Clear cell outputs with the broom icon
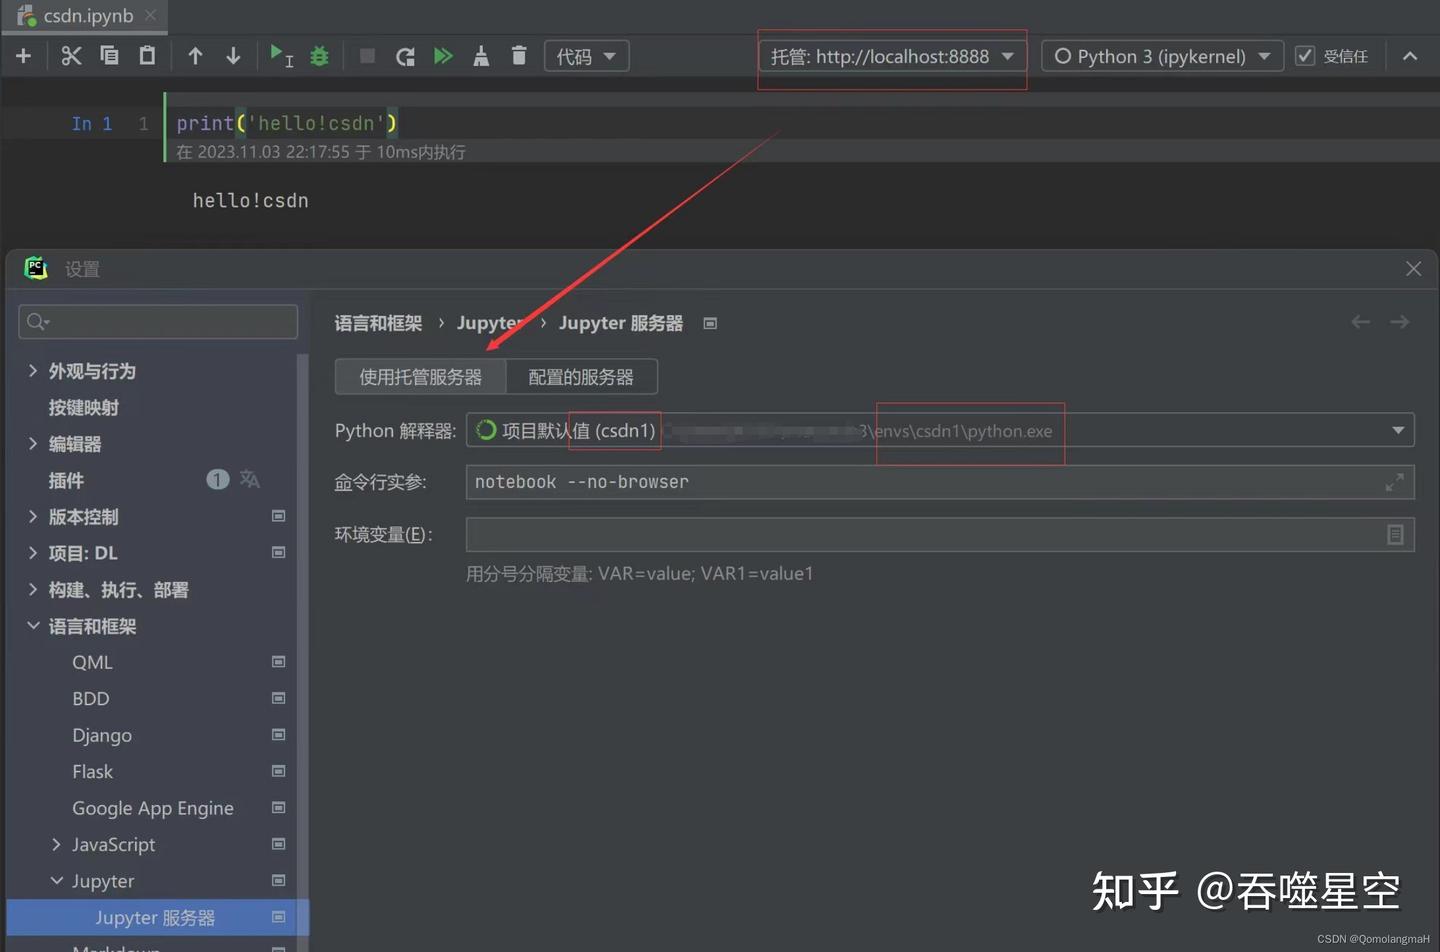Screen dimensions: 1440x952 481,56
